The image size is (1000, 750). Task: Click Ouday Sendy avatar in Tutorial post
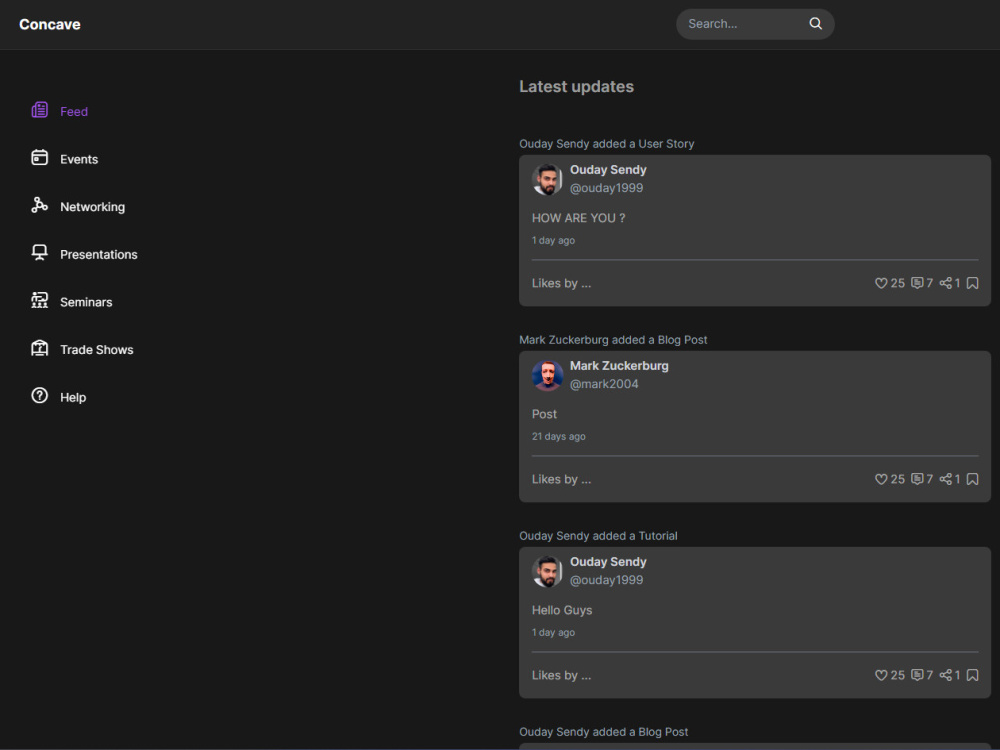[547, 571]
